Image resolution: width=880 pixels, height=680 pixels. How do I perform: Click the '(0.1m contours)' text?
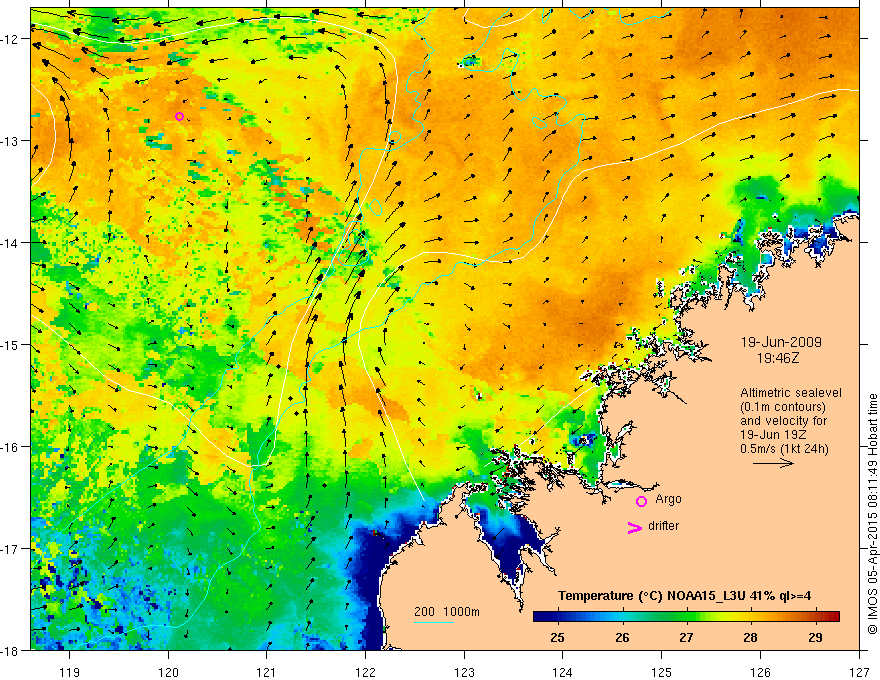click(x=783, y=407)
